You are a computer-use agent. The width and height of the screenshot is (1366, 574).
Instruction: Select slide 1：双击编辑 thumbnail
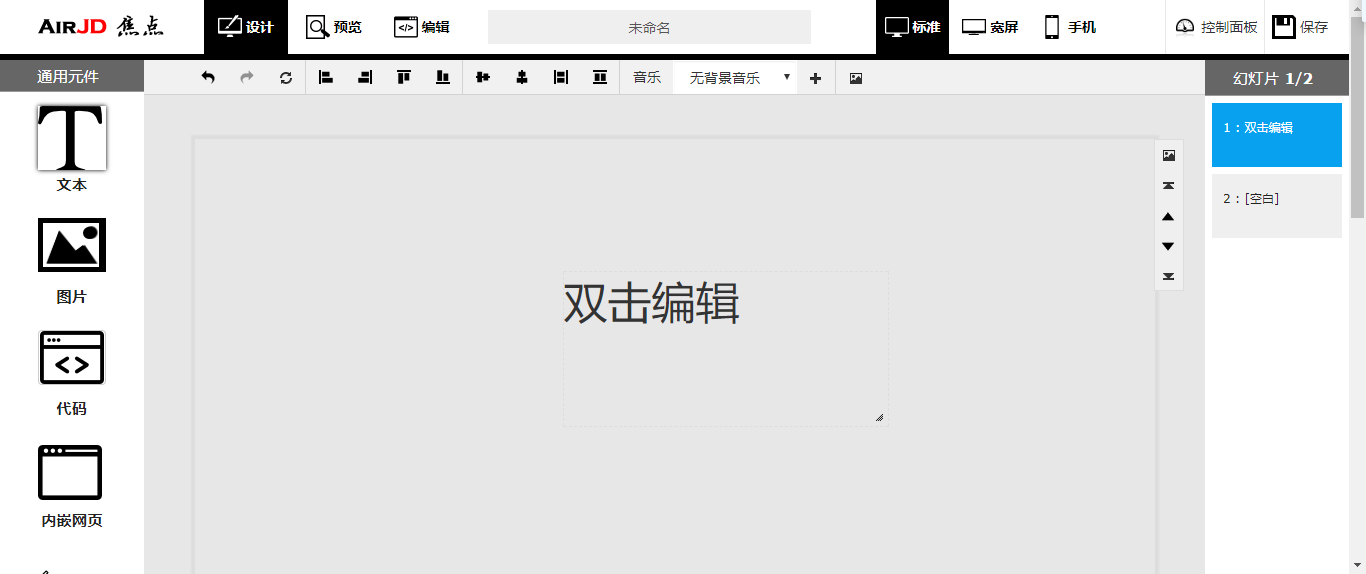click(x=1277, y=135)
